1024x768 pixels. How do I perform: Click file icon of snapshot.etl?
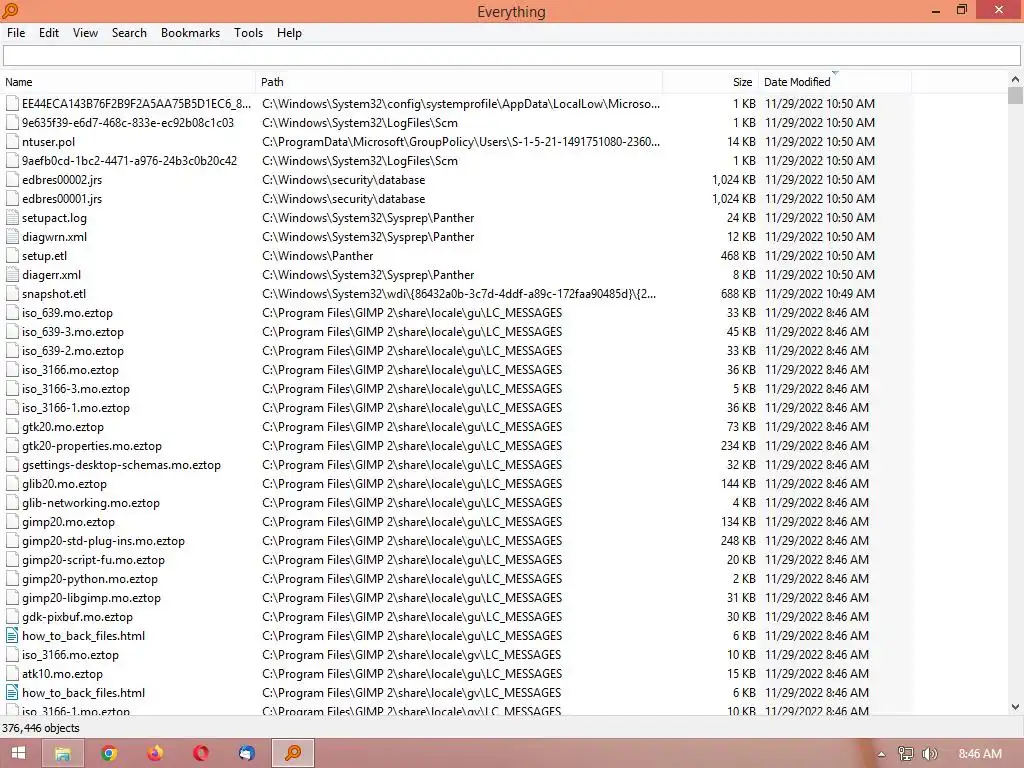click(x=12, y=294)
